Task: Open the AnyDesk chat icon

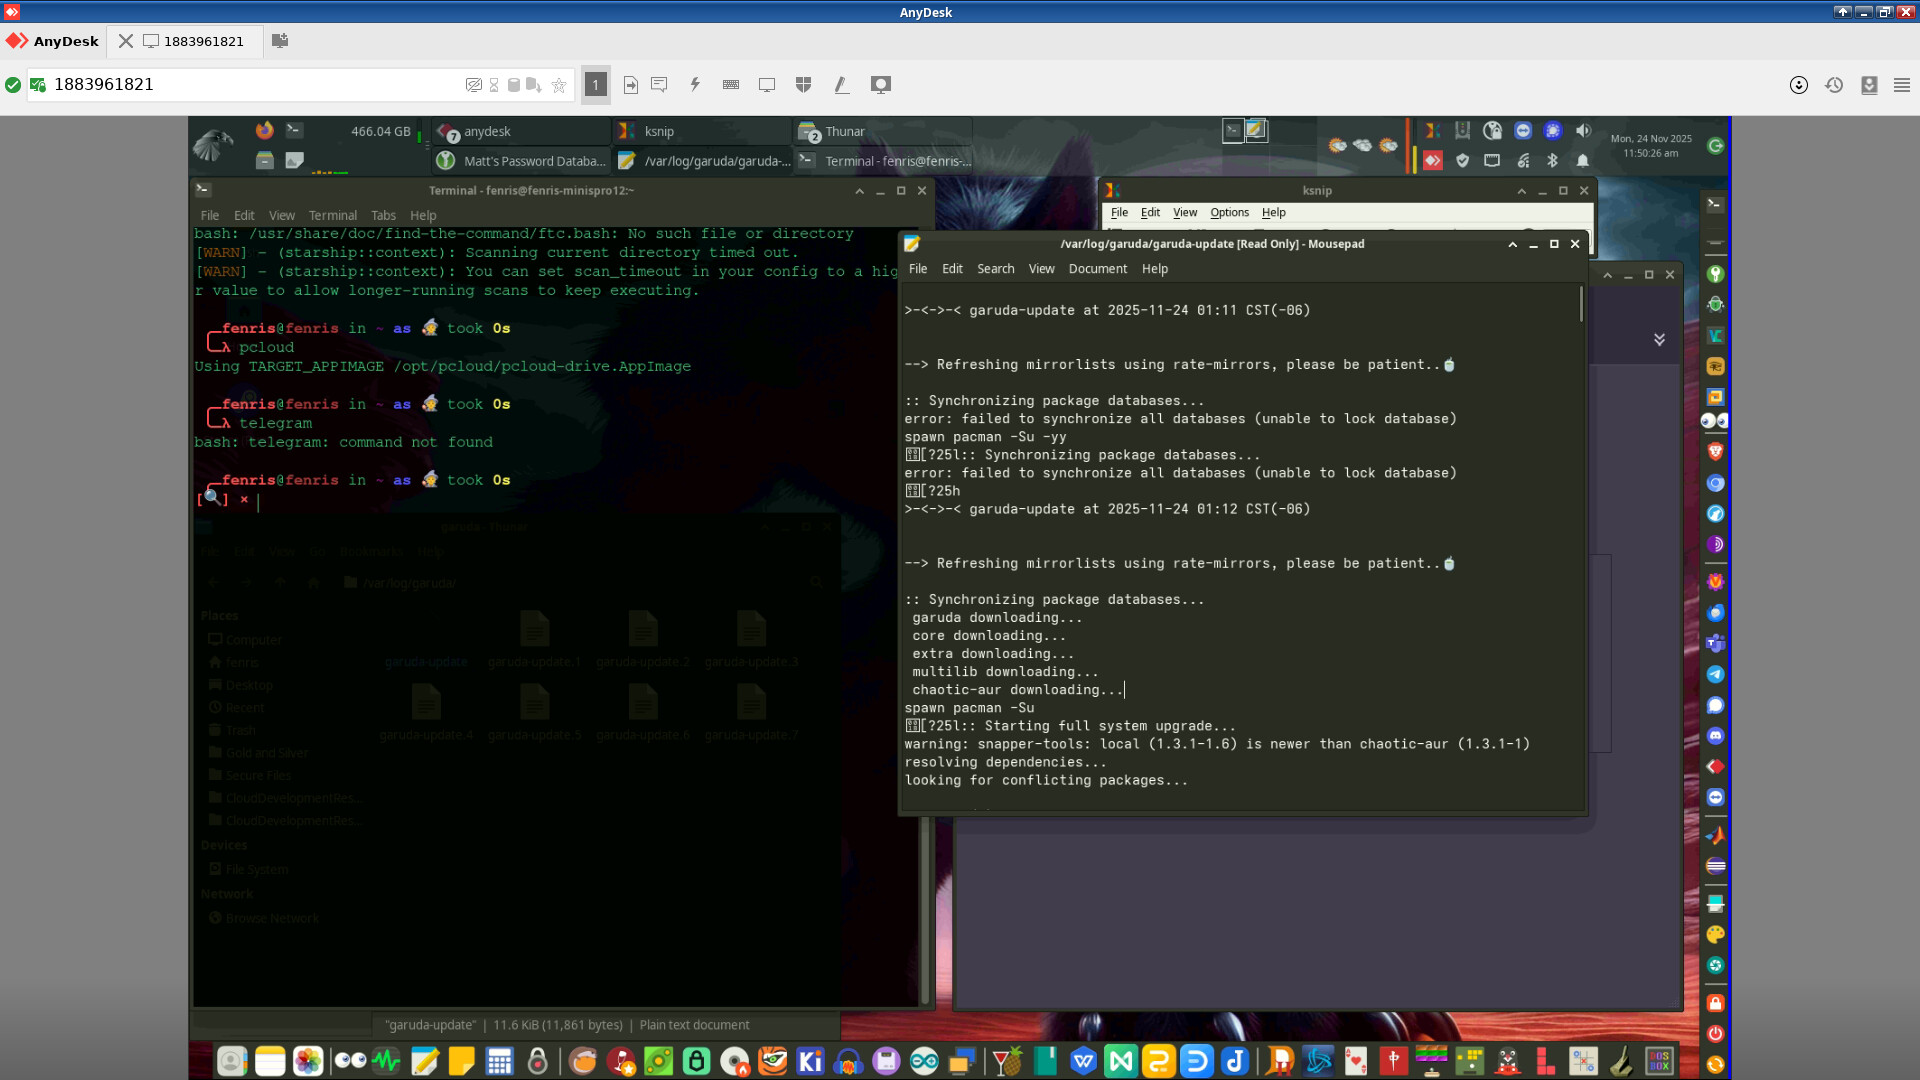Action: (x=659, y=85)
